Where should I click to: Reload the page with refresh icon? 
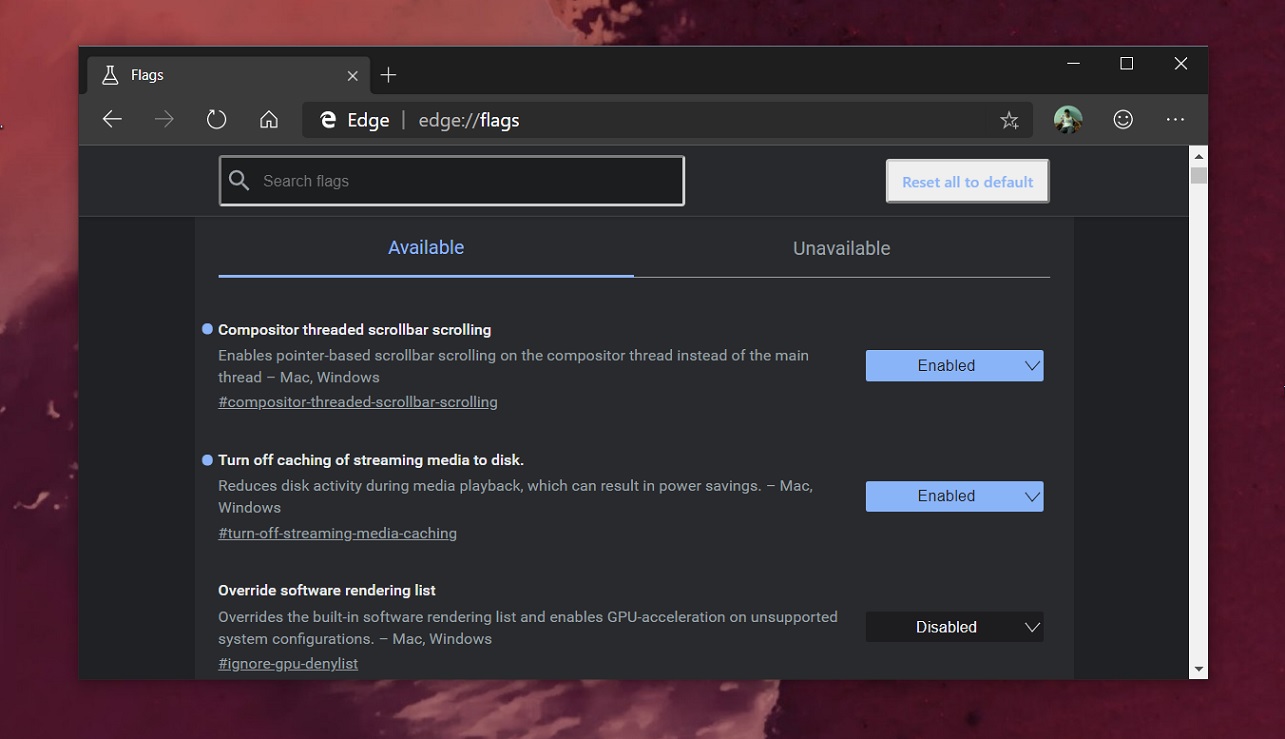[x=216, y=120]
